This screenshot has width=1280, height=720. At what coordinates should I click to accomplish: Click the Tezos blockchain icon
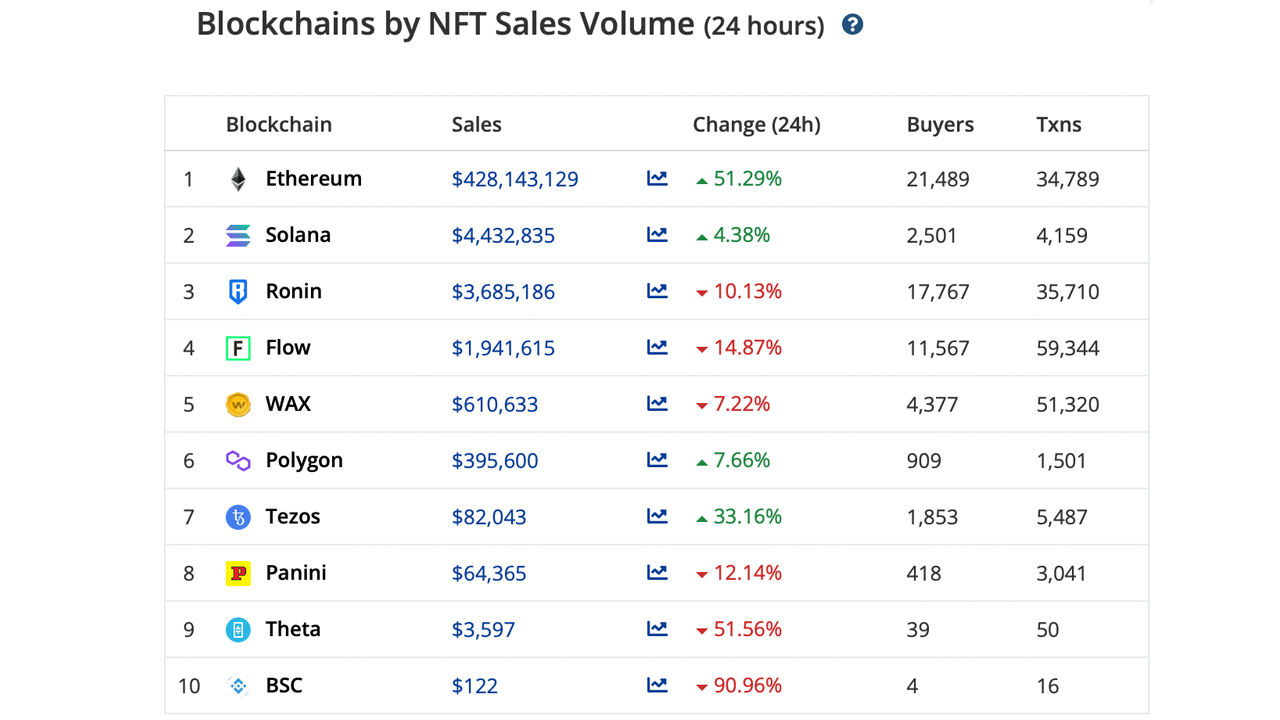[x=238, y=516]
